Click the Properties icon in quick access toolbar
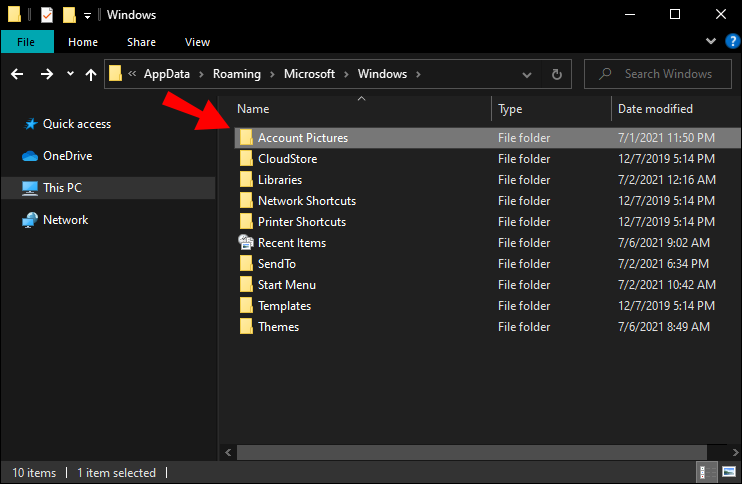The height and width of the screenshot is (484, 742). click(47, 15)
